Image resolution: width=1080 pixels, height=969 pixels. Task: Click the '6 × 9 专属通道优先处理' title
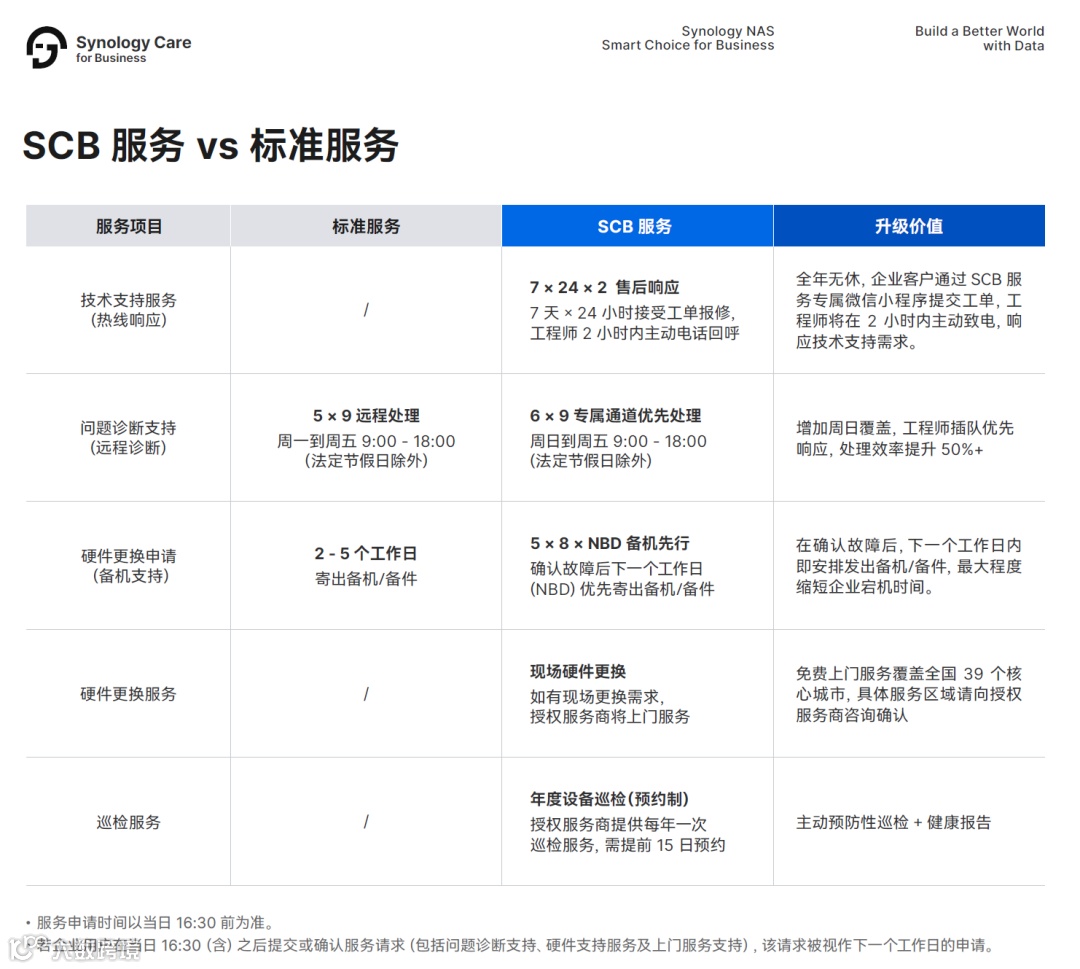(615, 415)
